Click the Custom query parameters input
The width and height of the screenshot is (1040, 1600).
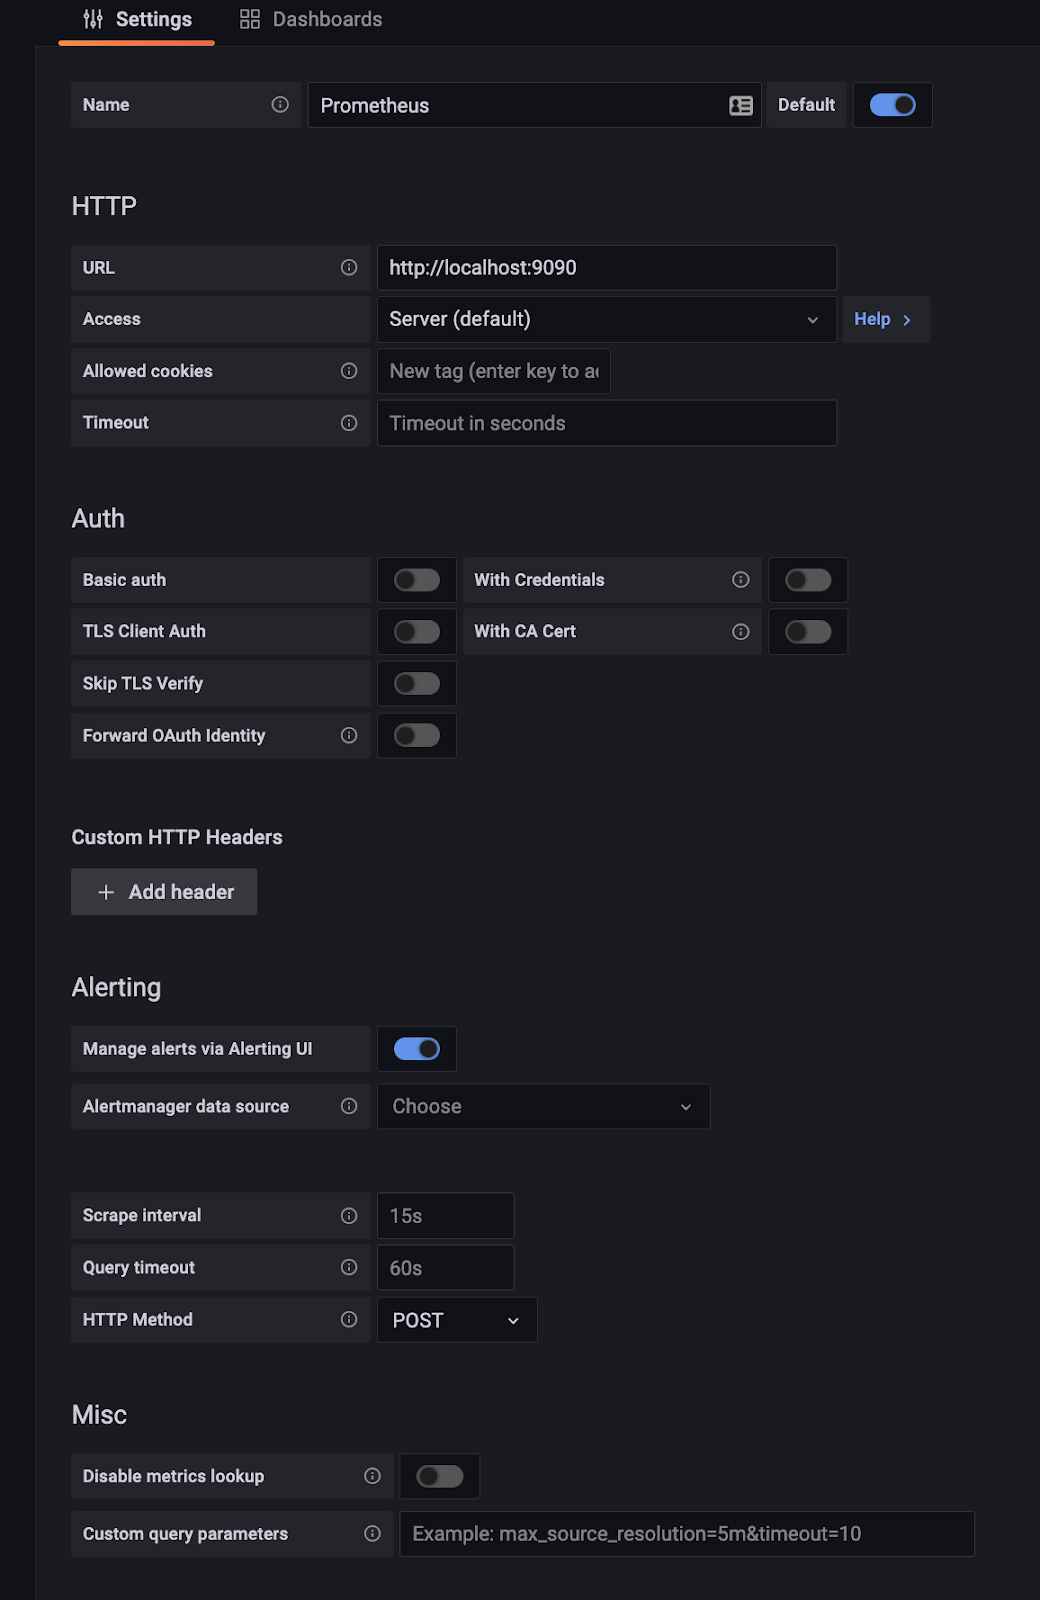[x=687, y=1534]
